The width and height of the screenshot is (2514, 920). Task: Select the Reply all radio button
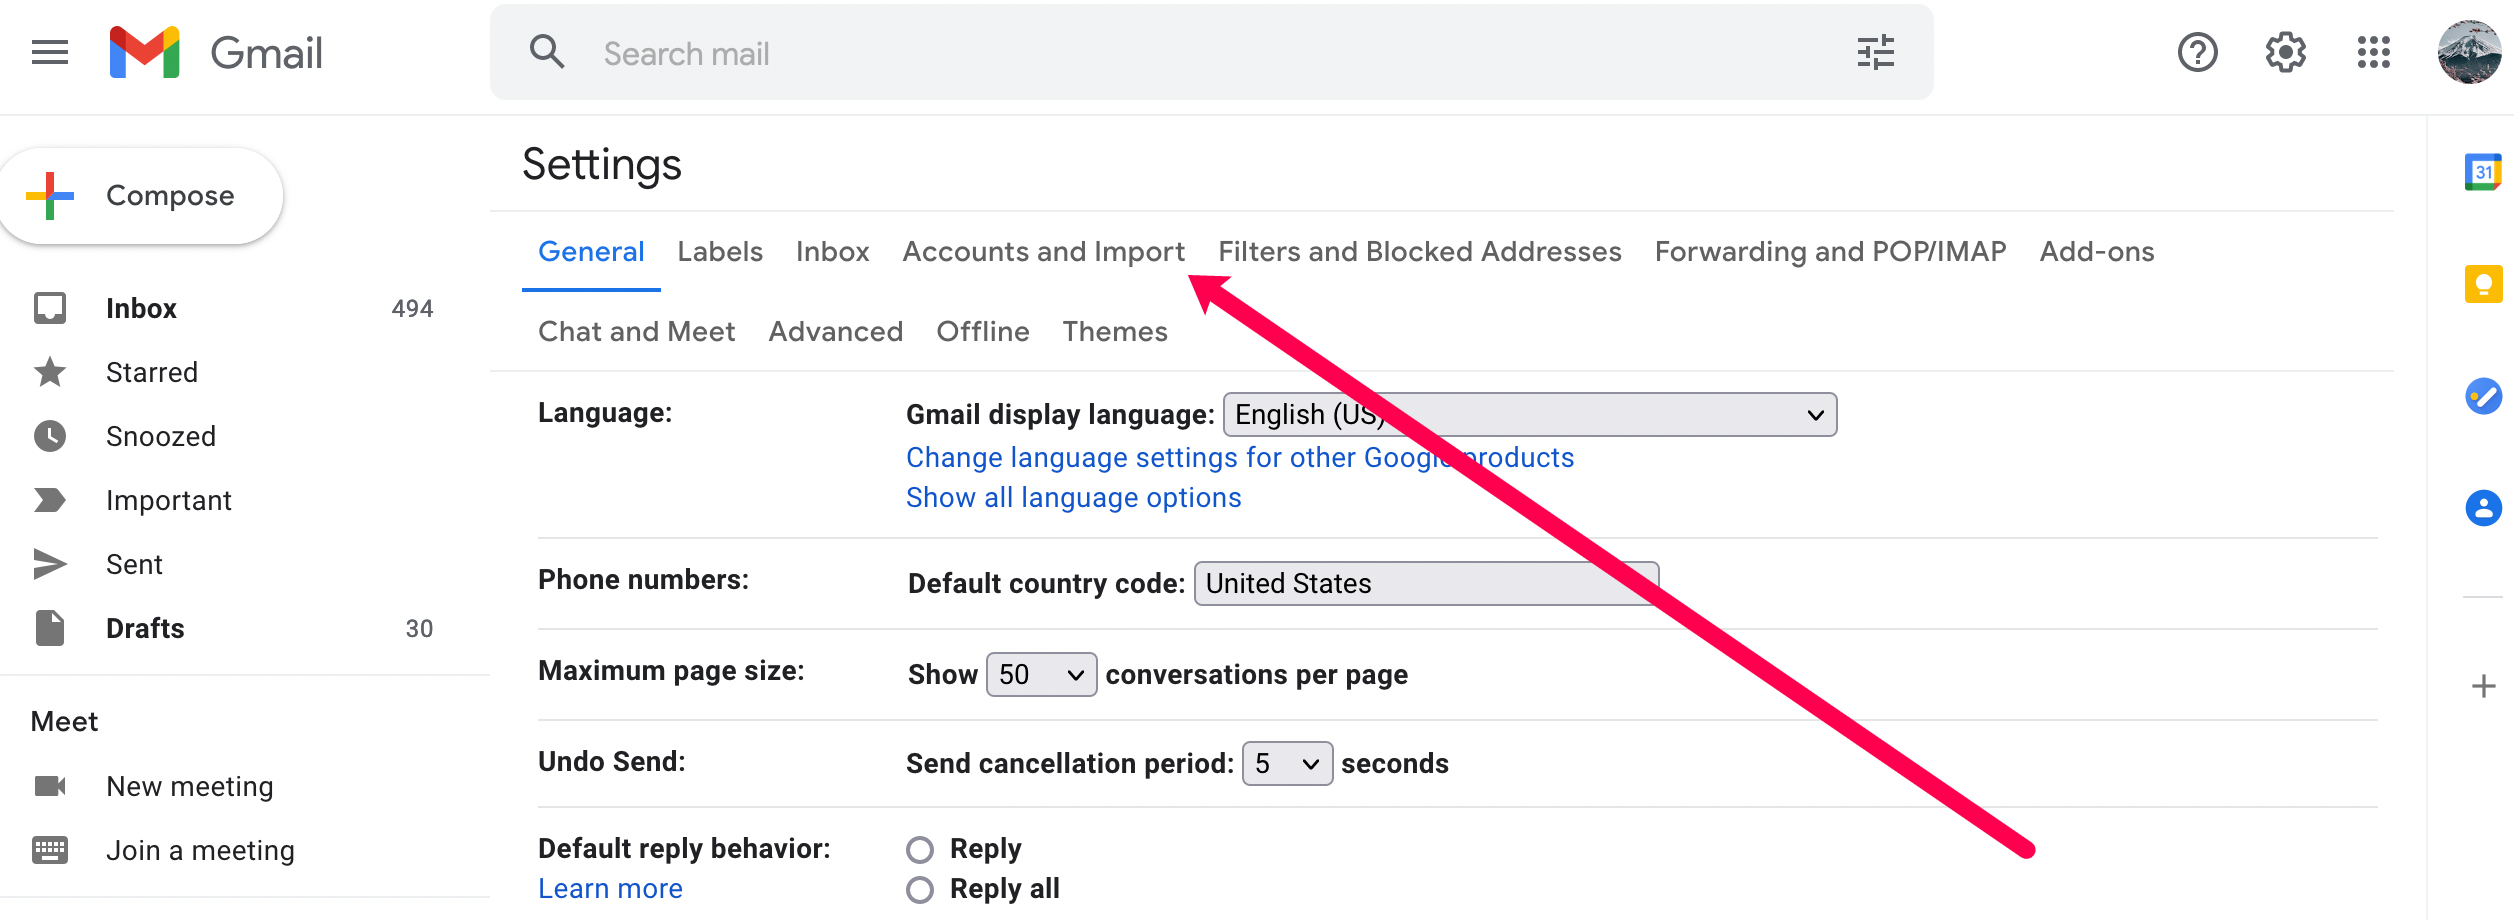(x=920, y=890)
